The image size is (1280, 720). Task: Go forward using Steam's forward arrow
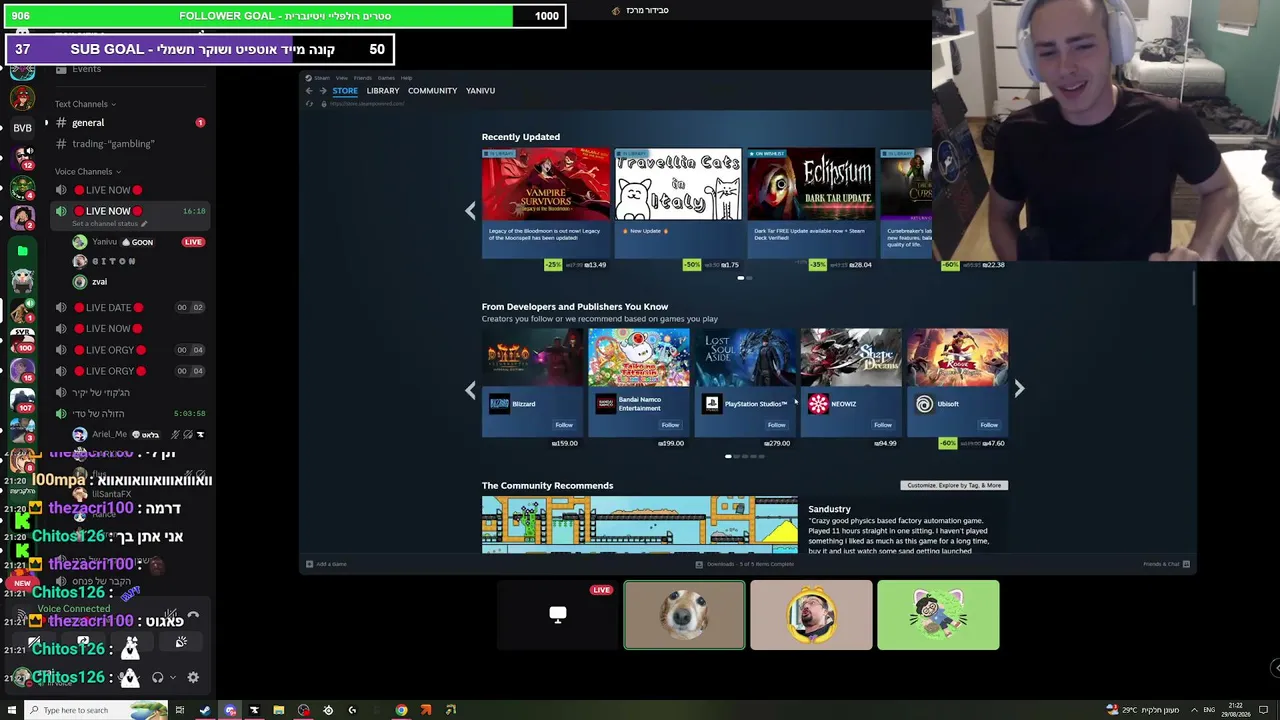click(323, 91)
